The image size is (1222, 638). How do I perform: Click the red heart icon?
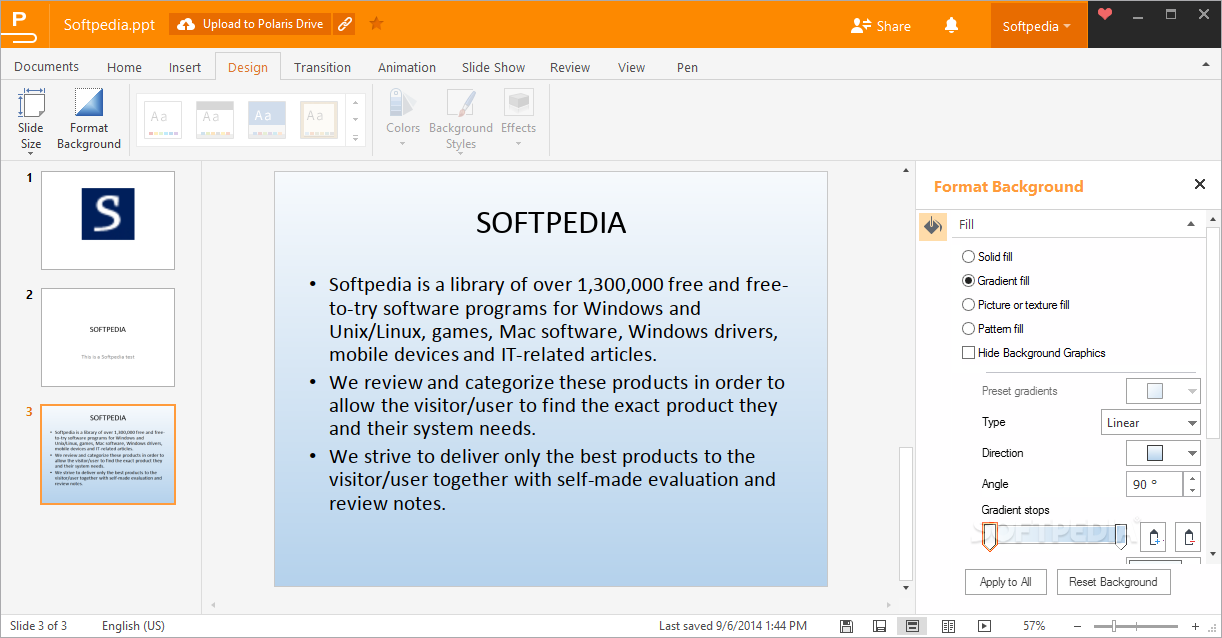click(x=1104, y=14)
